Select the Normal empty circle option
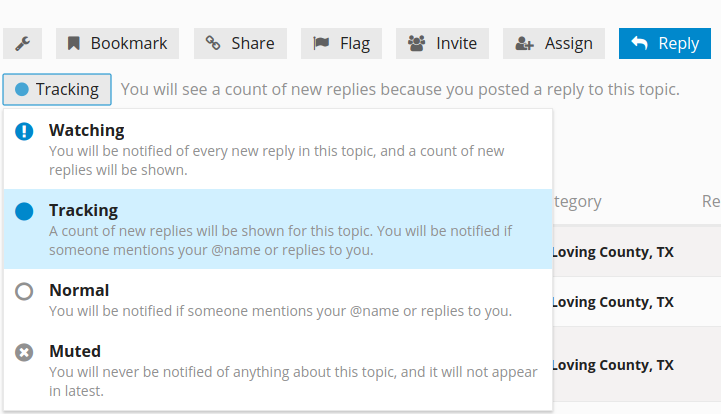This screenshot has width=721, height=414. [24, 291]
